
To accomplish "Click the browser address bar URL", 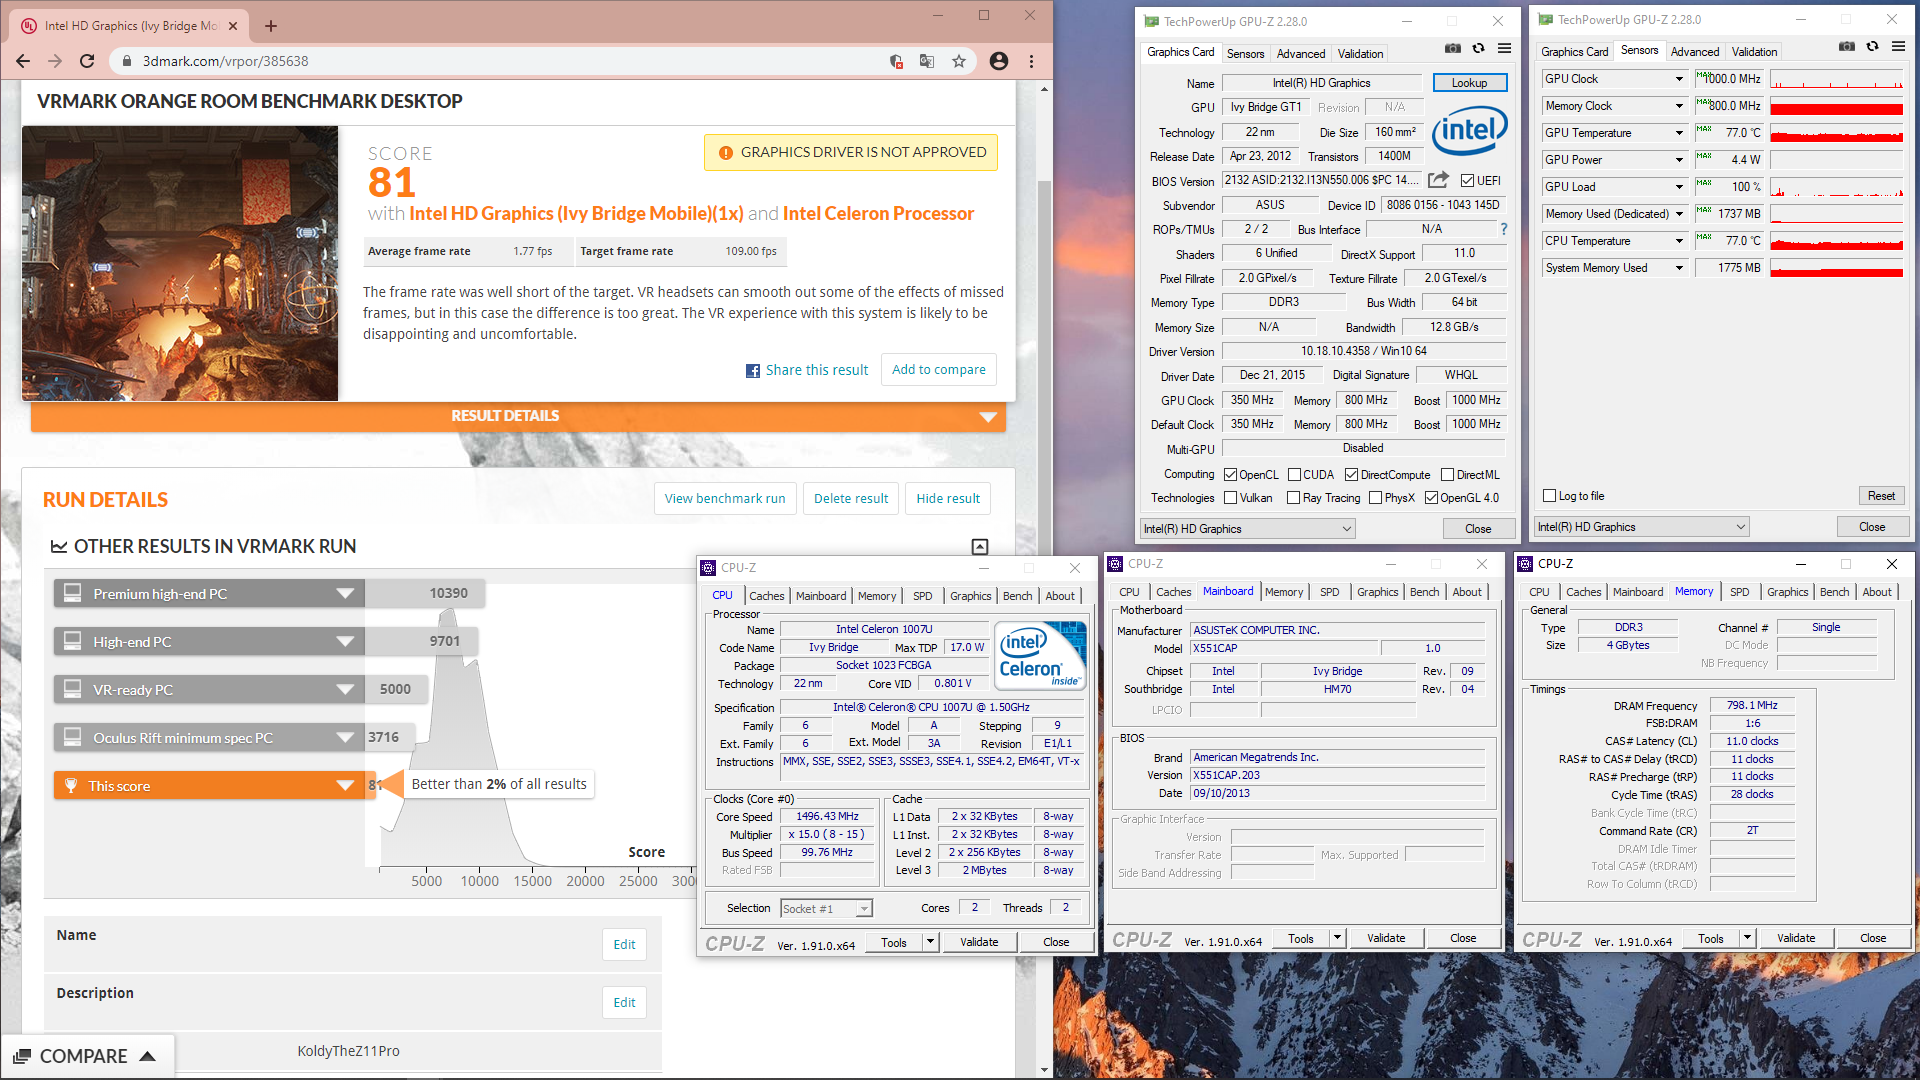I will coord(225,61).
